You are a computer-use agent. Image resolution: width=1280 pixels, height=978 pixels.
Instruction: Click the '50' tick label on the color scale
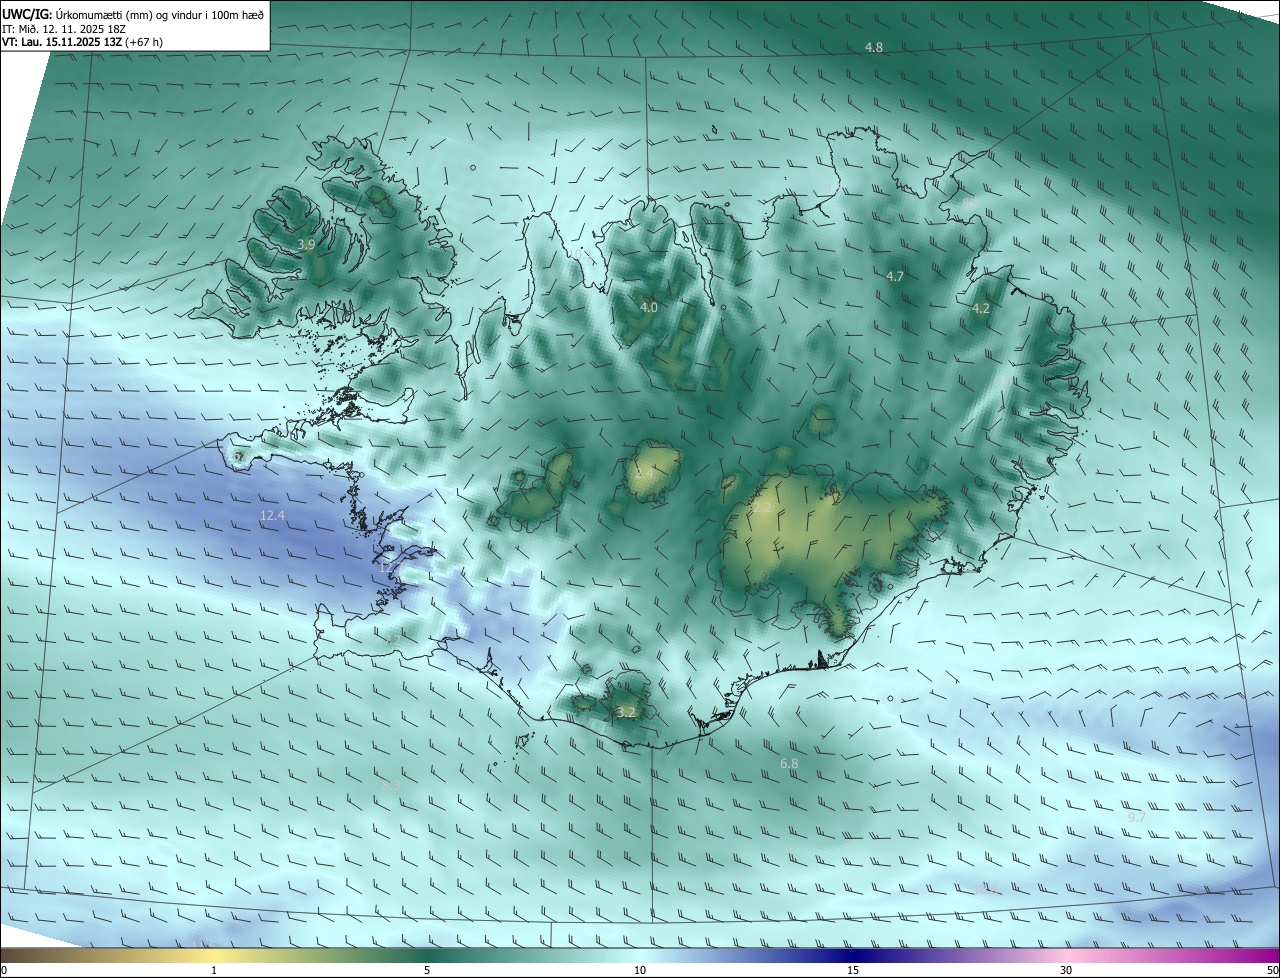coord(1272,971)
